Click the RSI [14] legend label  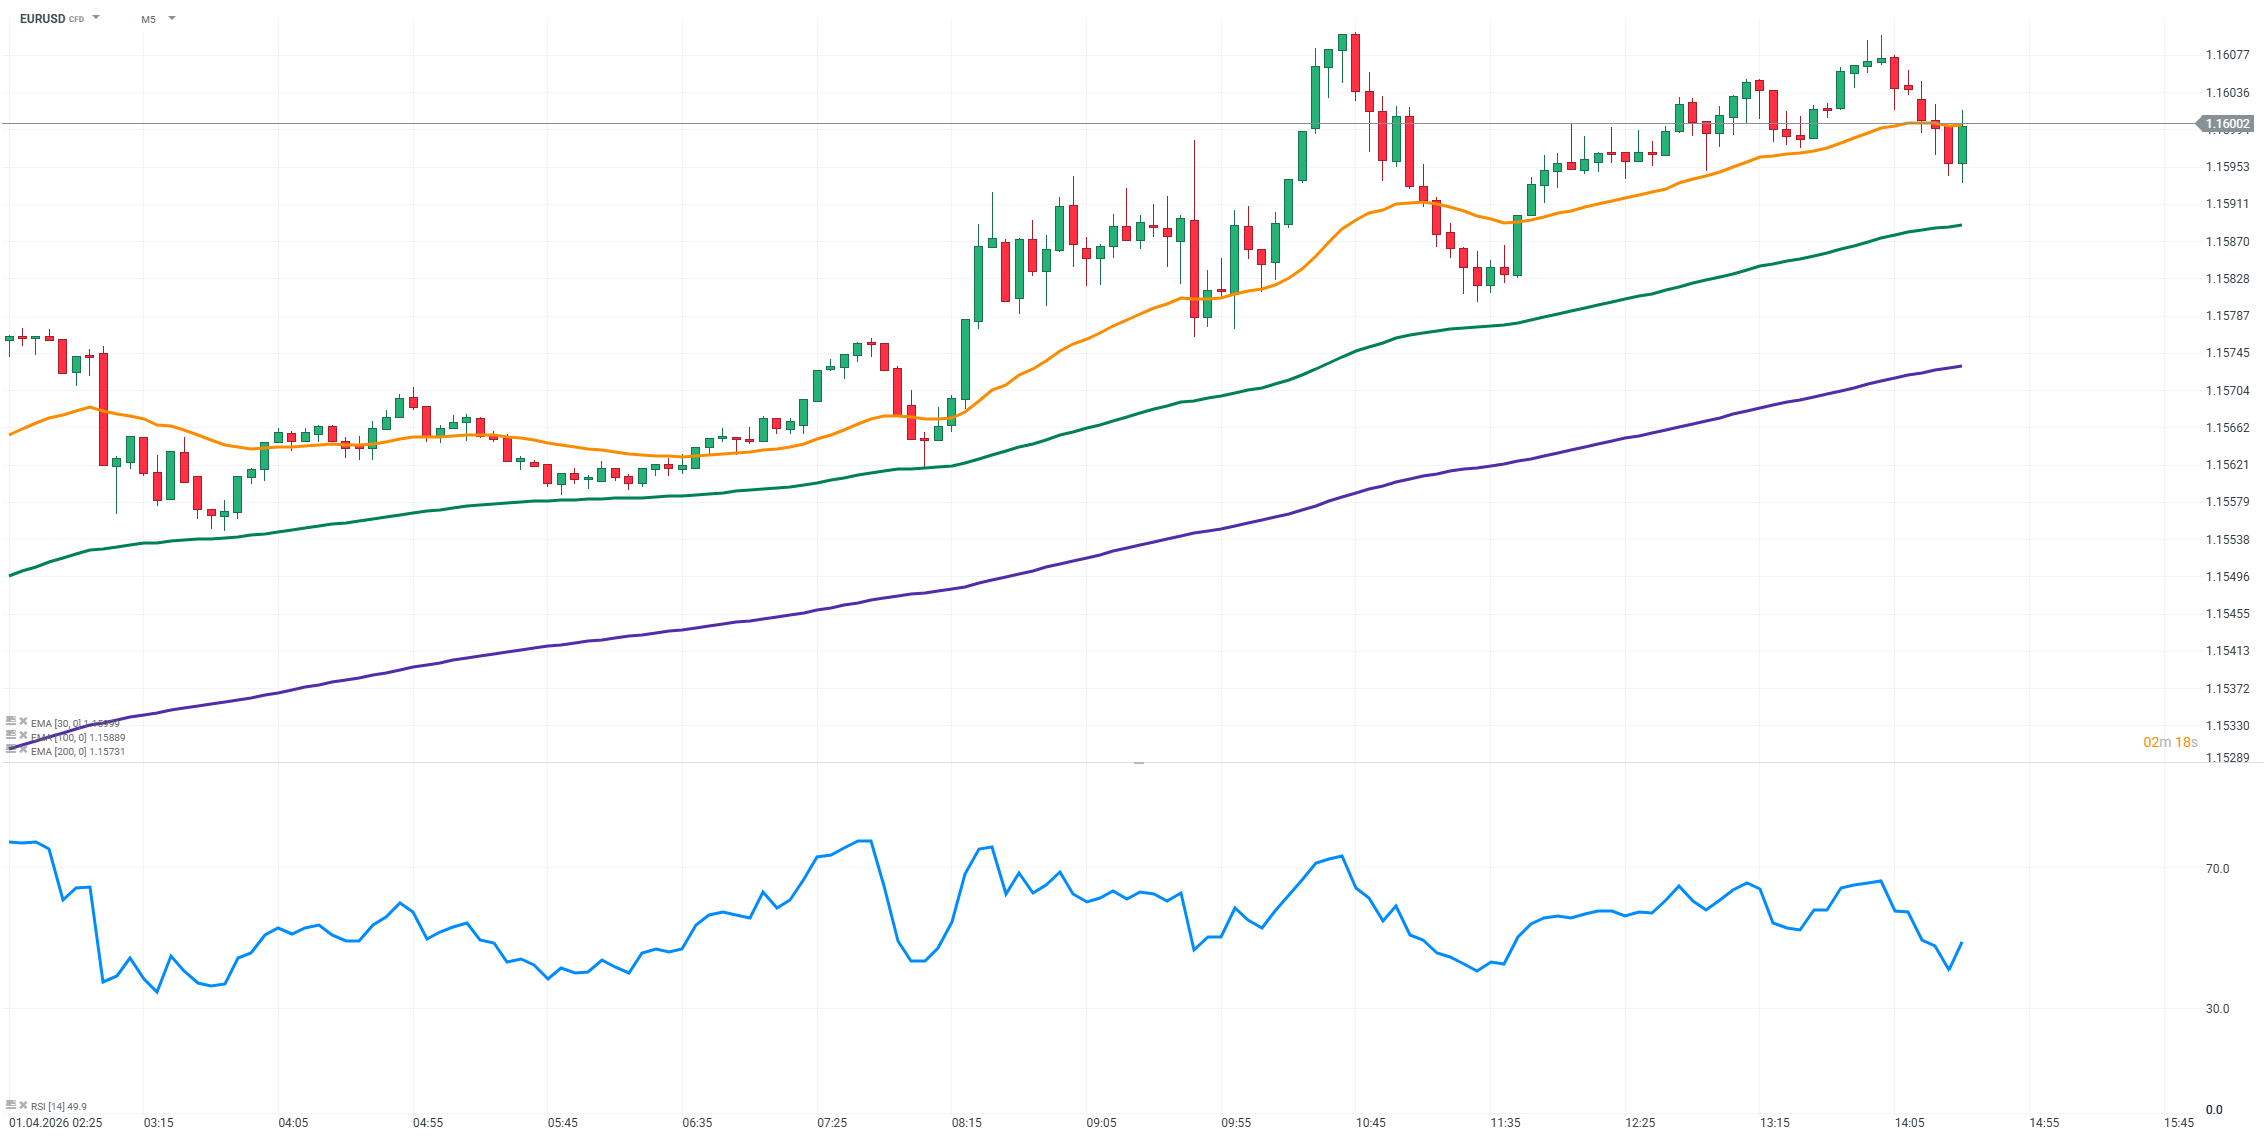pyautogui.click(x=58, y=1106)
